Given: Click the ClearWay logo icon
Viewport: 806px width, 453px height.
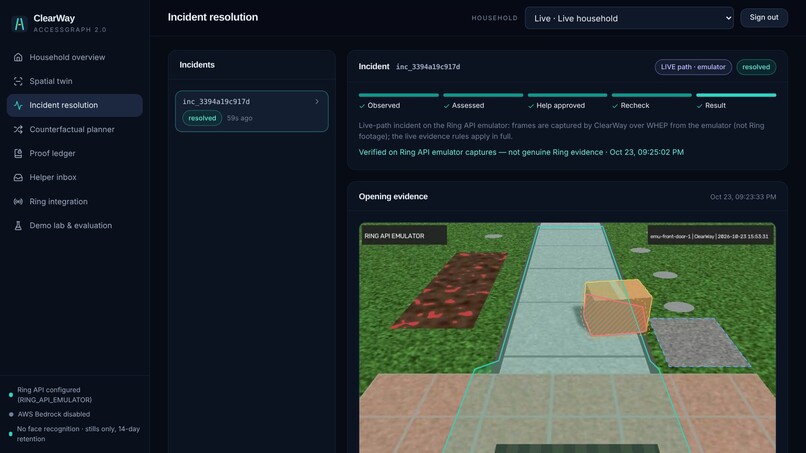Looking at the screenshot, I should tap(19, 24).
